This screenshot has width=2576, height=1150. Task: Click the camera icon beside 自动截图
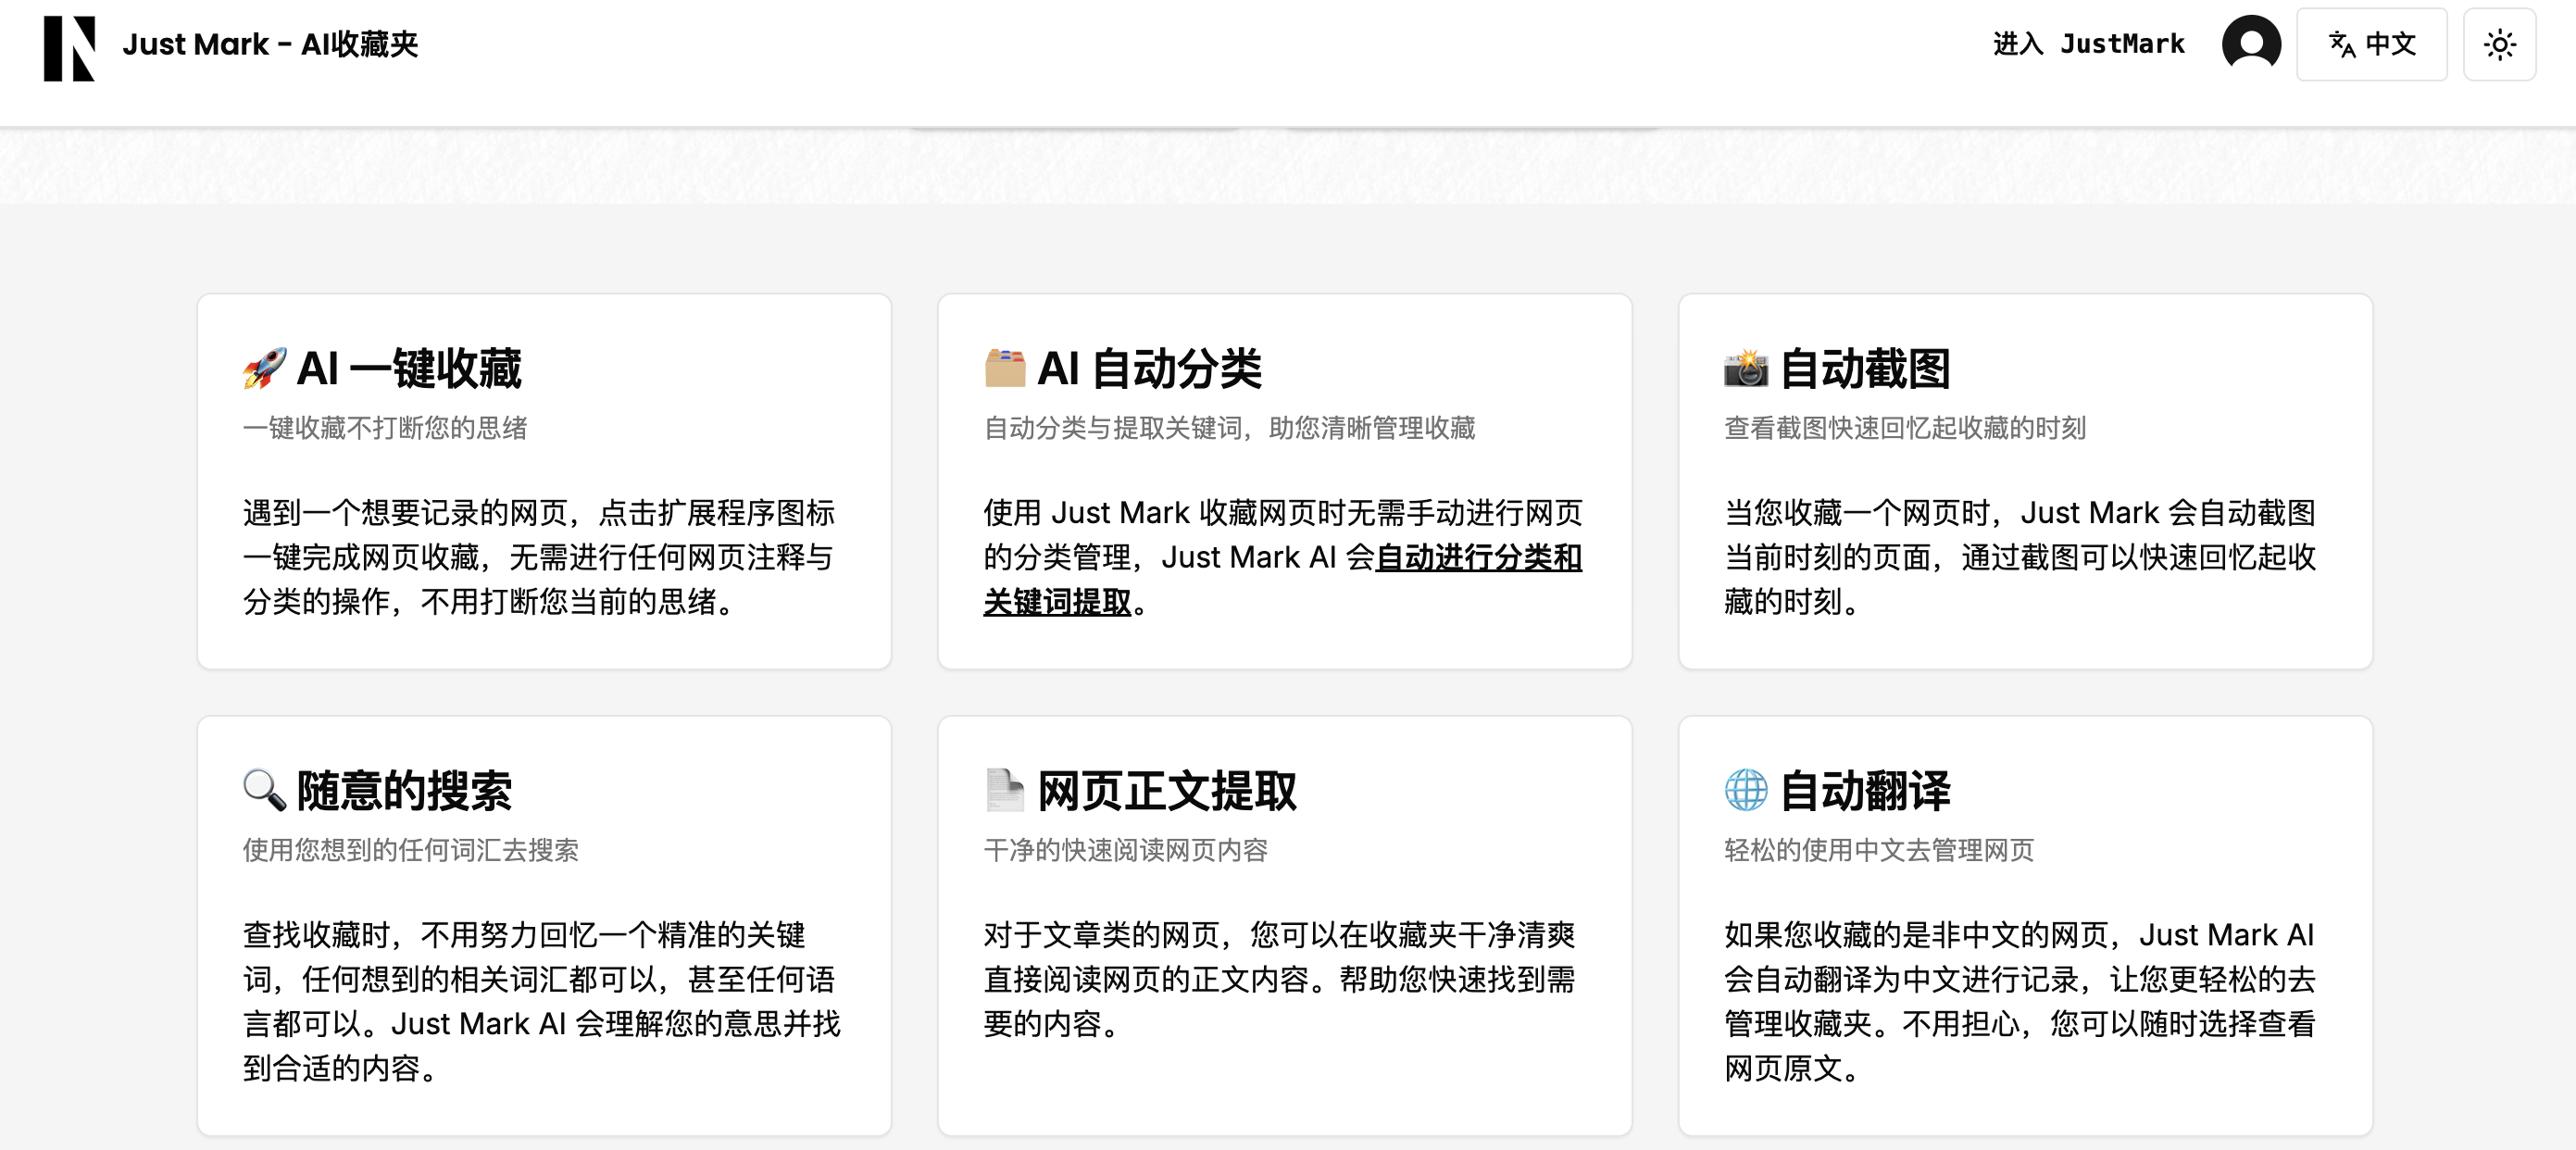click(x=1745, y=368)
